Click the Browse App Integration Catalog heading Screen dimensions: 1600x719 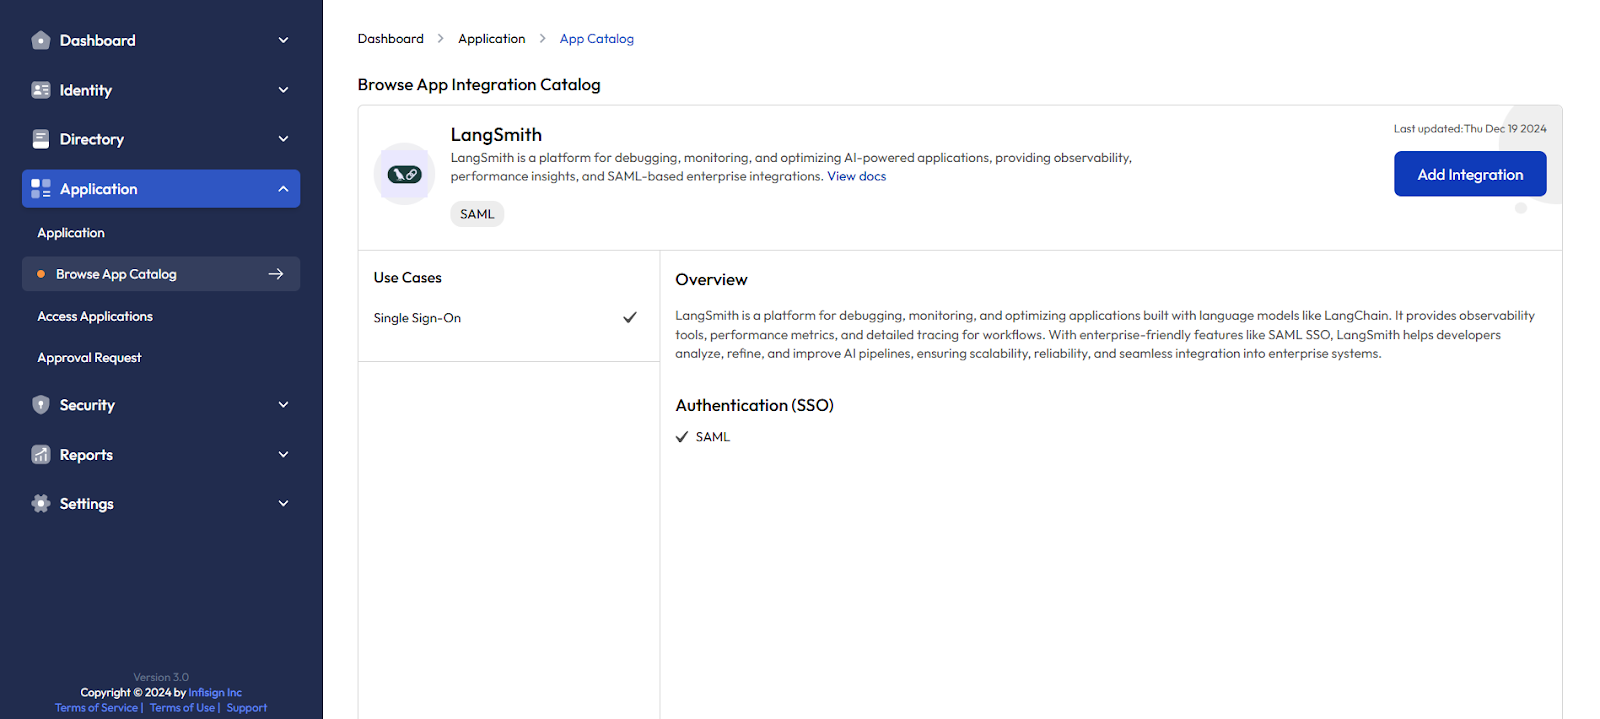[x=479, y=85]
